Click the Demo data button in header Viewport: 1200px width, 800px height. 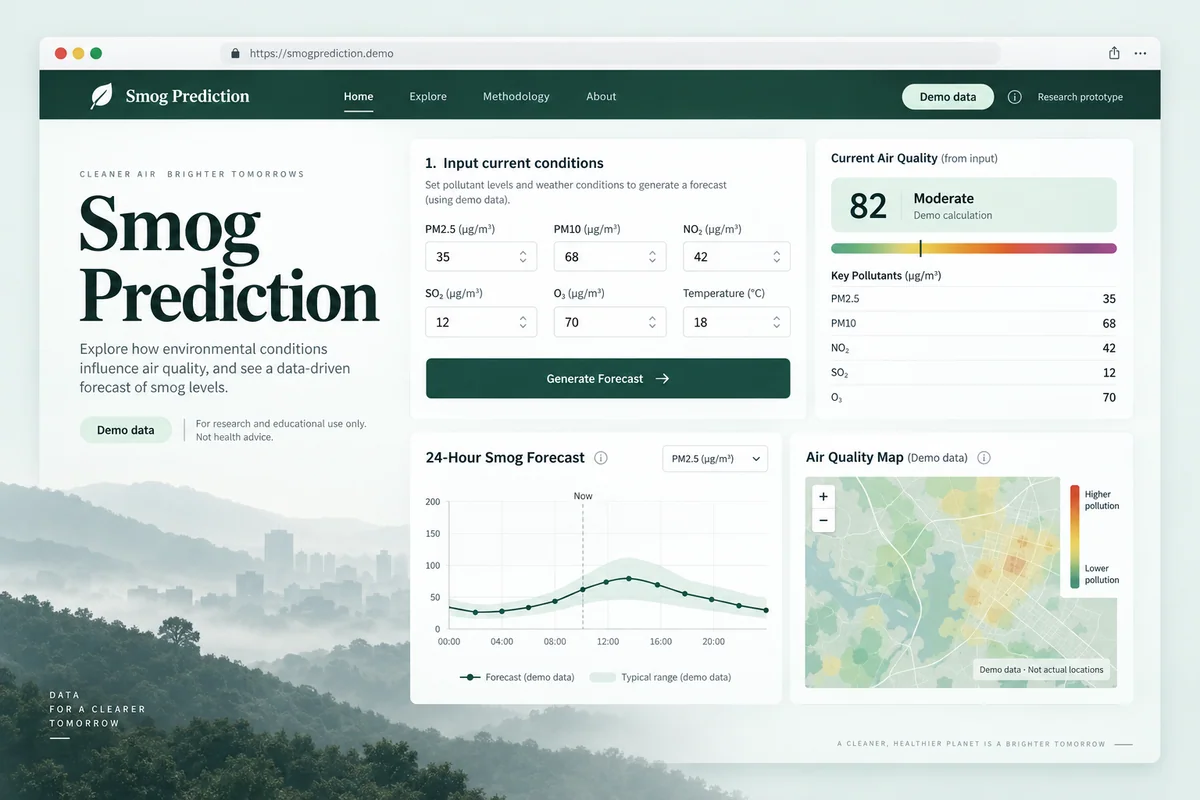(948, 97)
